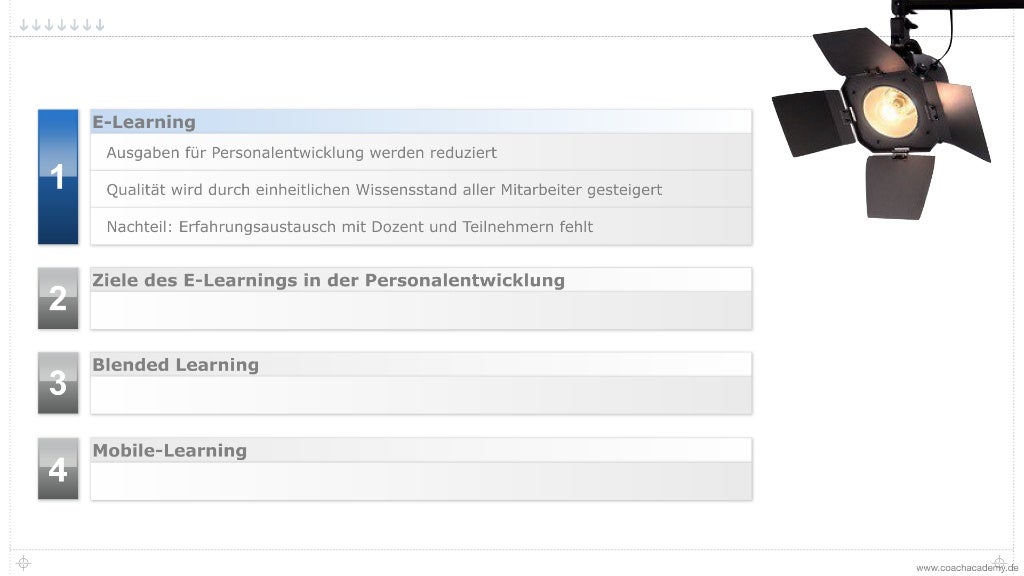The height and width of the screenshot is (576, 1024).
Task: Open the www.coachacademy.de link
Action: coord(966,568)
